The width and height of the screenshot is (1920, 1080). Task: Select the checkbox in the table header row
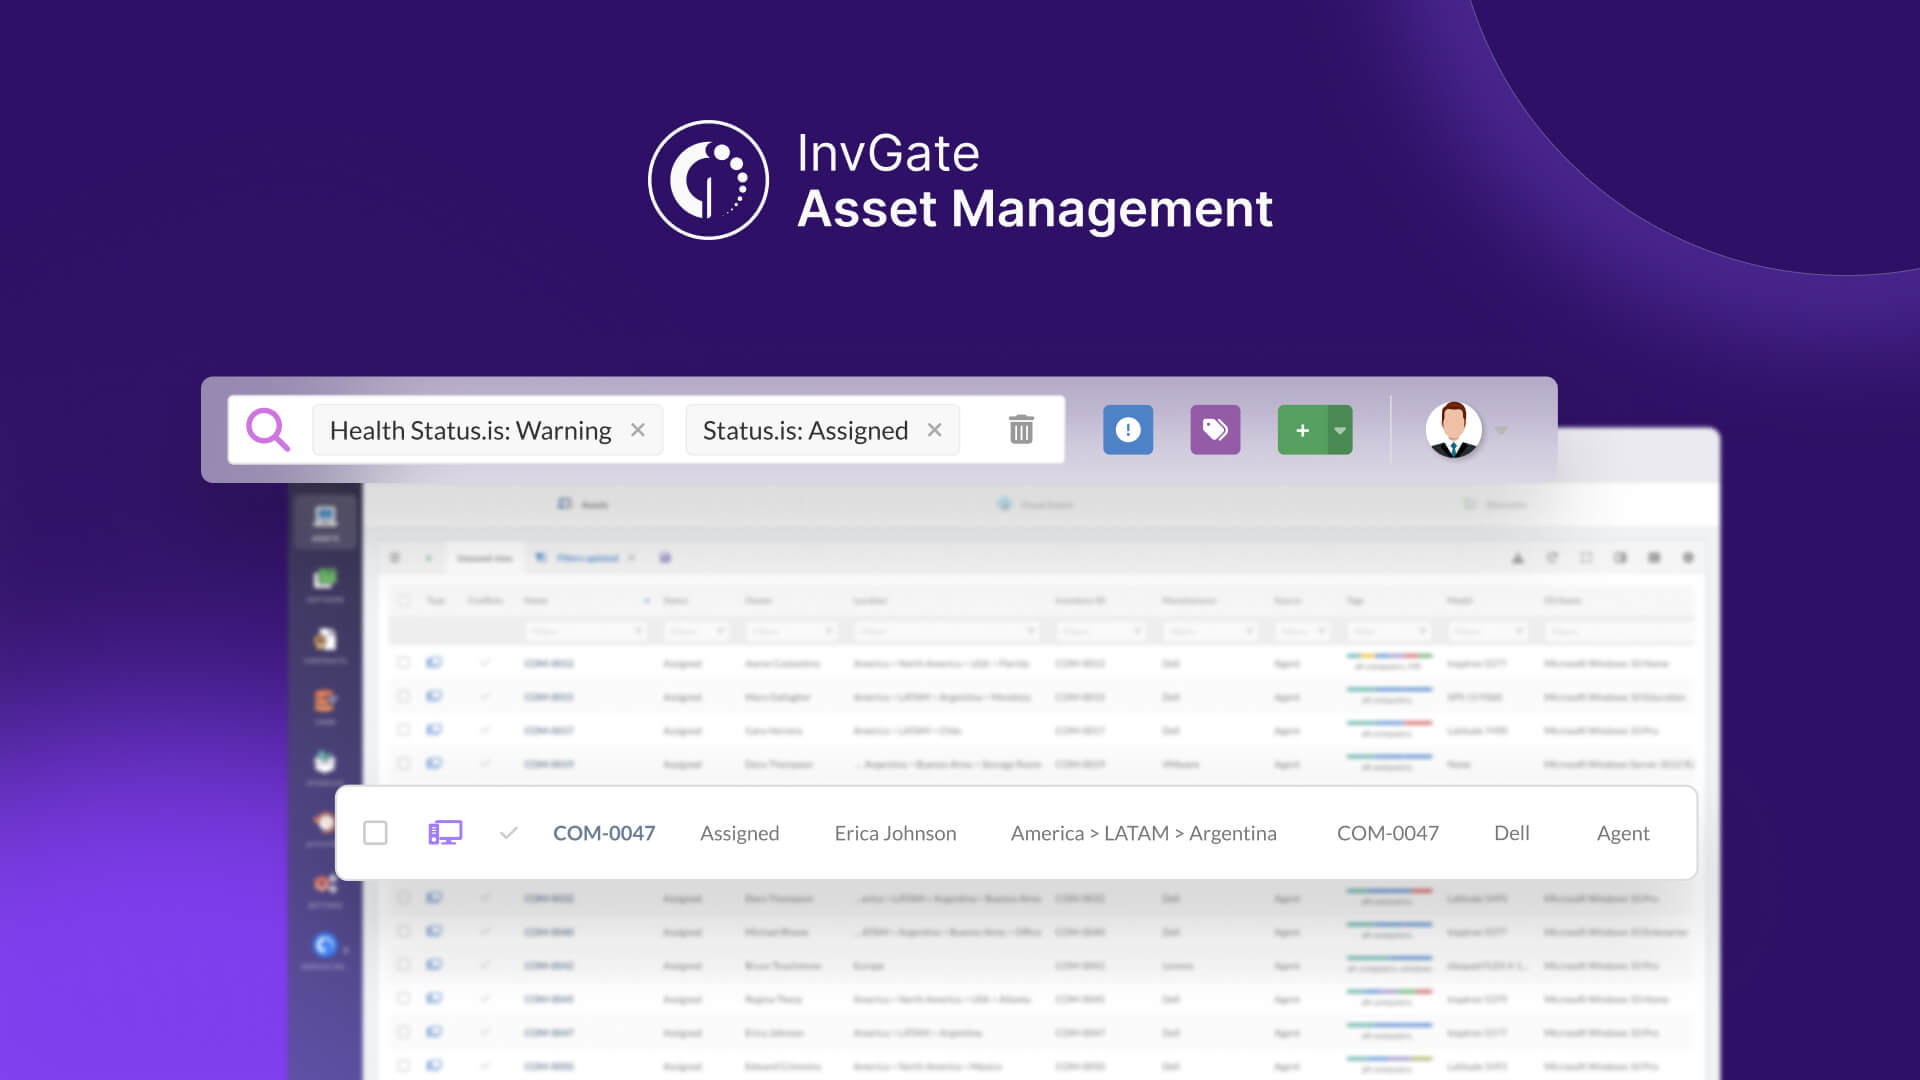click(x=405, y=600)
